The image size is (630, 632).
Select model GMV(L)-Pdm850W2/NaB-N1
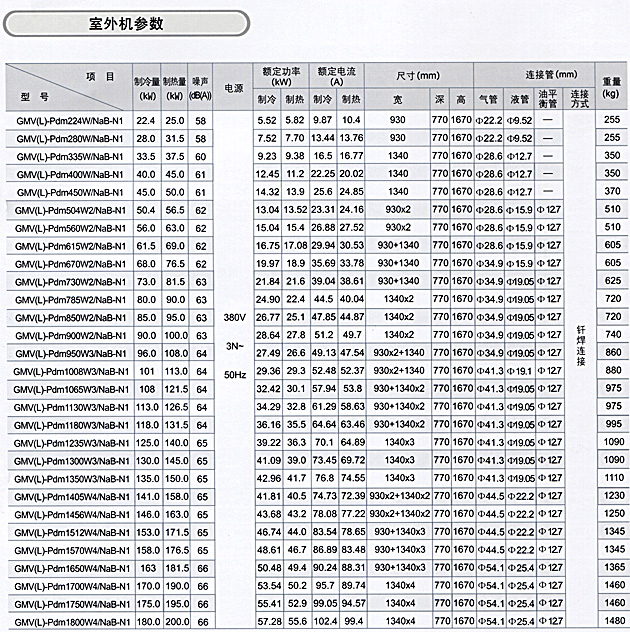70,318
